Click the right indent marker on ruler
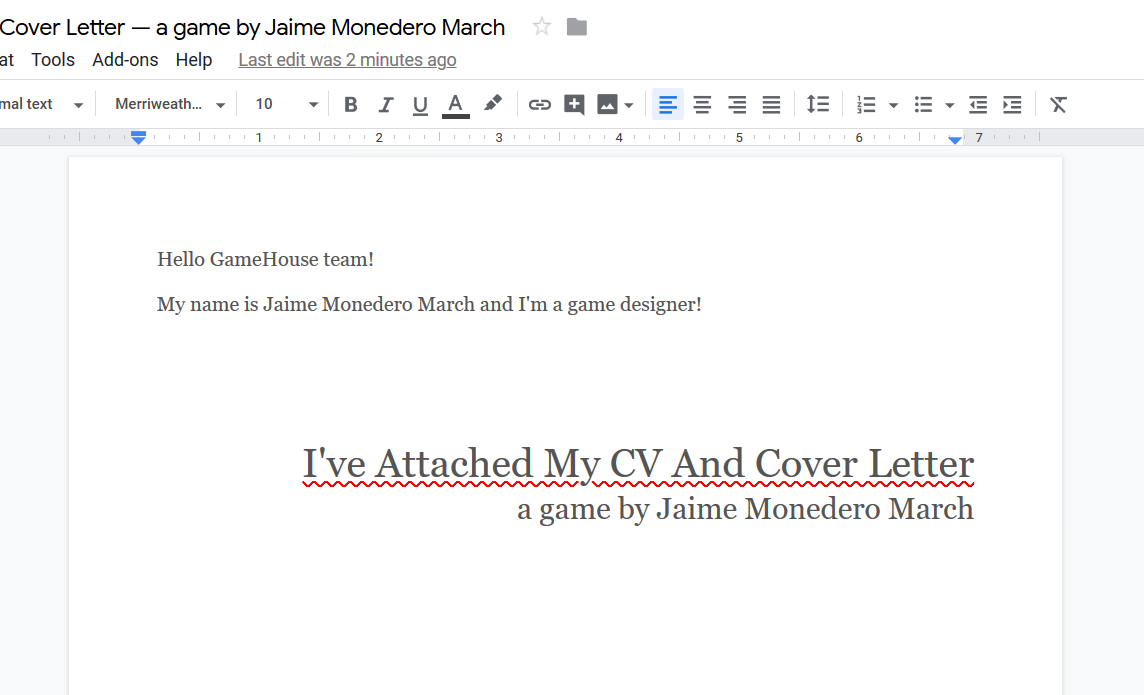1144x695 pixels. click(x=955, y=139)
